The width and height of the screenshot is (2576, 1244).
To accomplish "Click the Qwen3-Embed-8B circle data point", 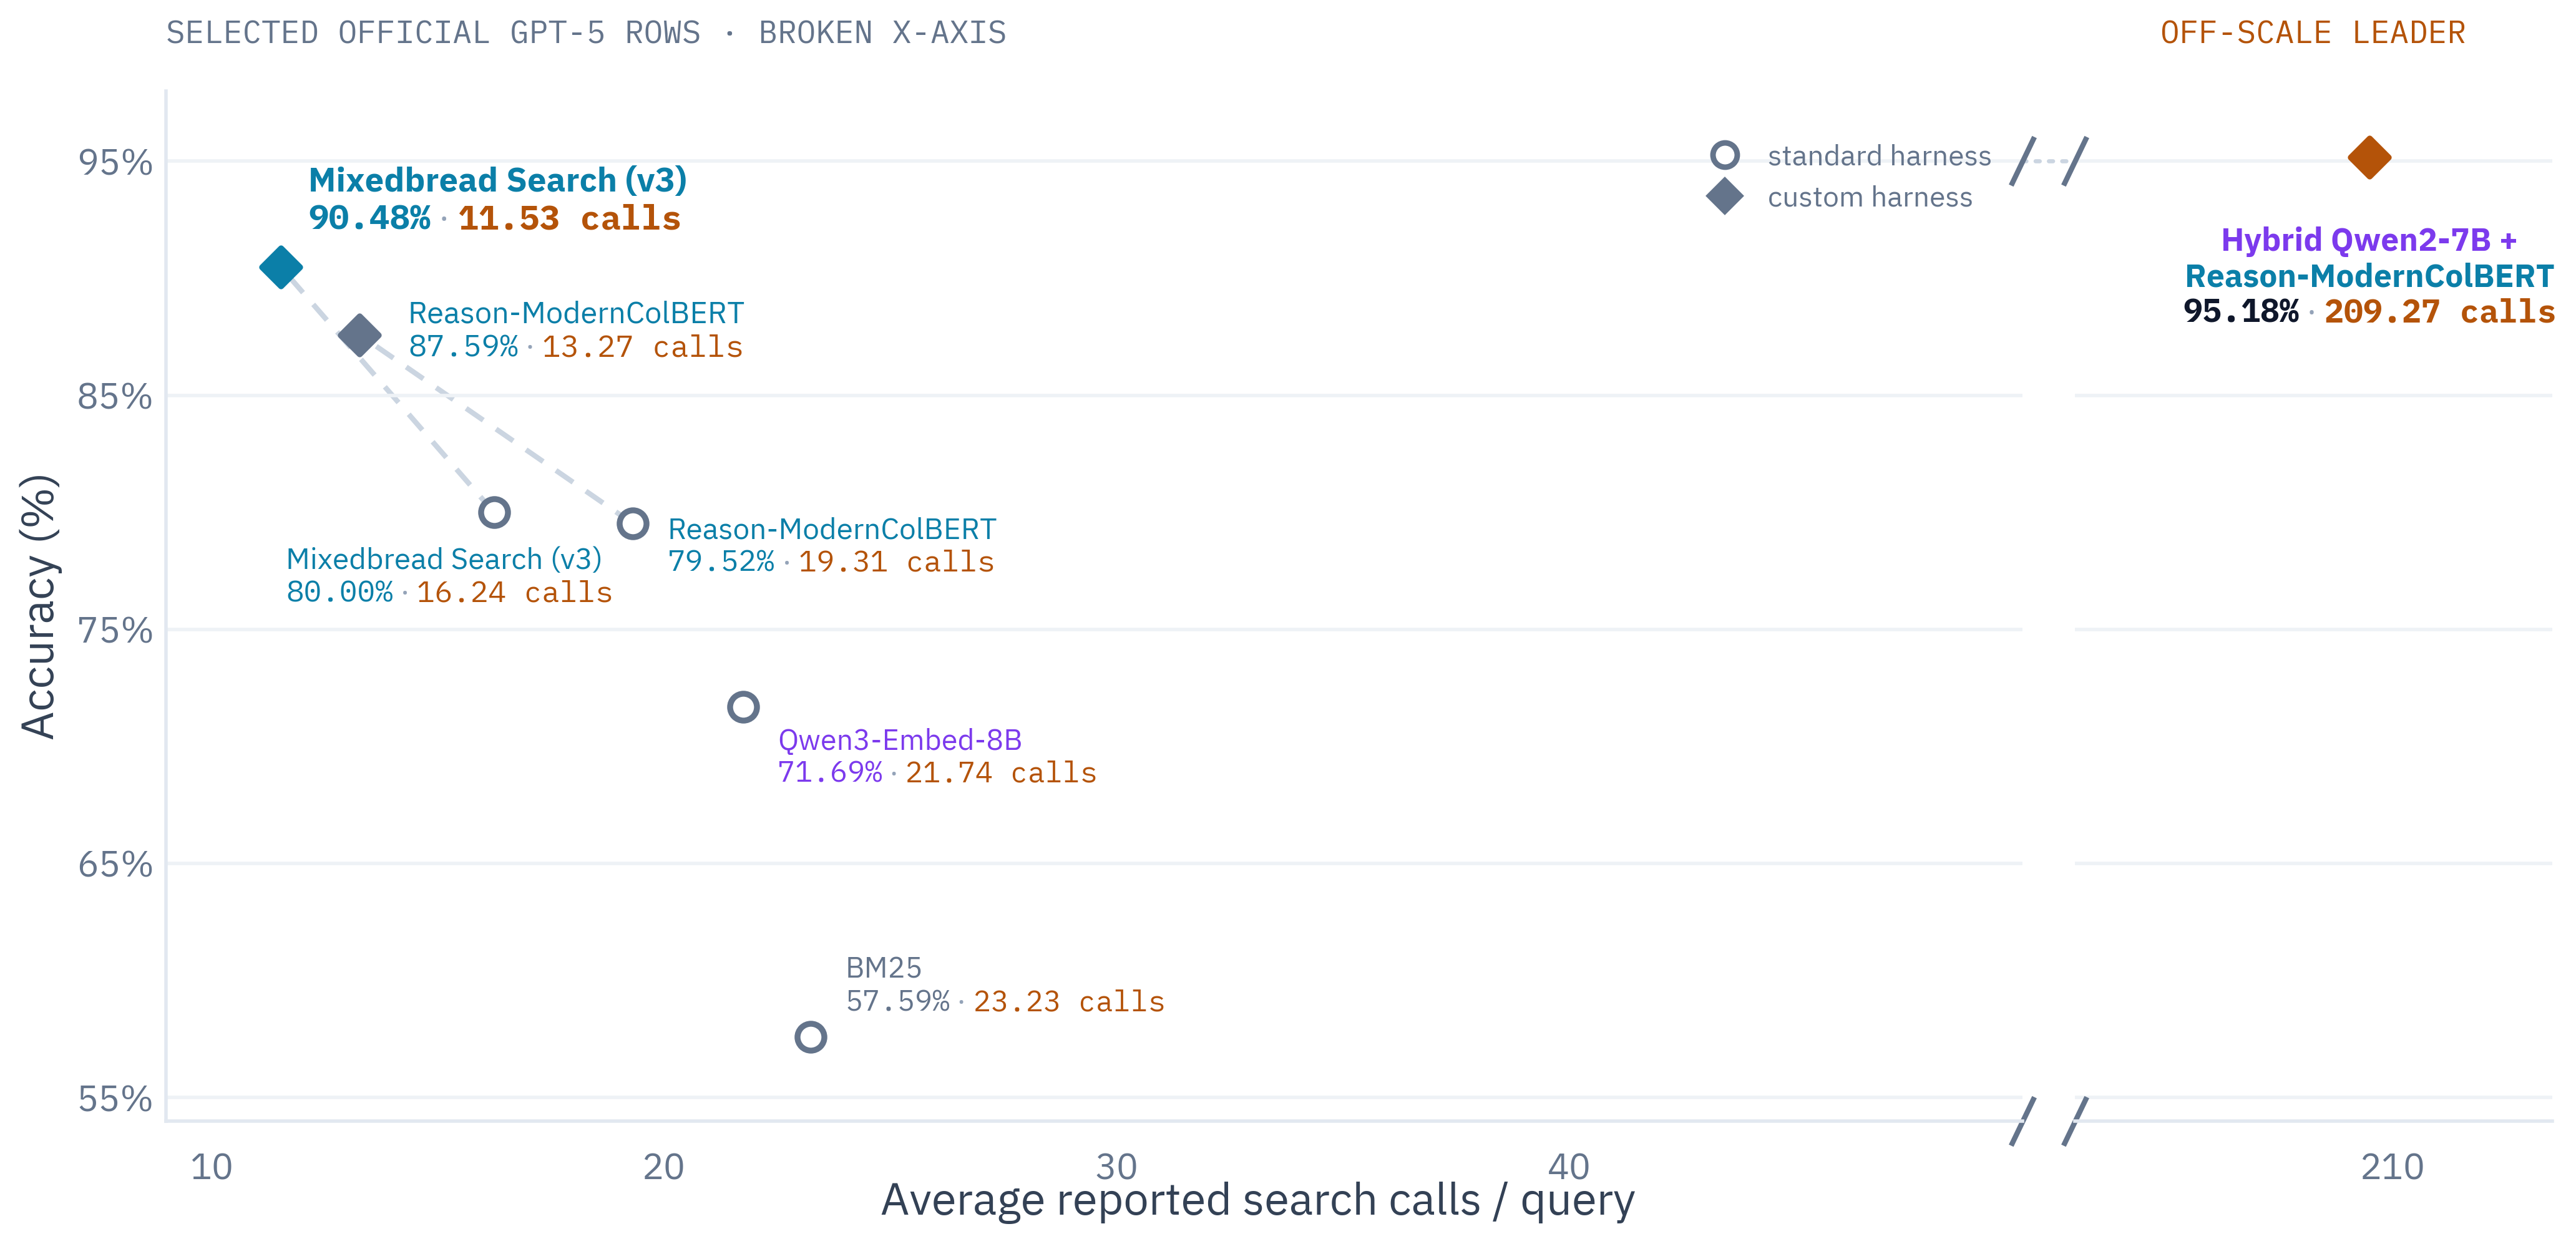I will (743, 707).
